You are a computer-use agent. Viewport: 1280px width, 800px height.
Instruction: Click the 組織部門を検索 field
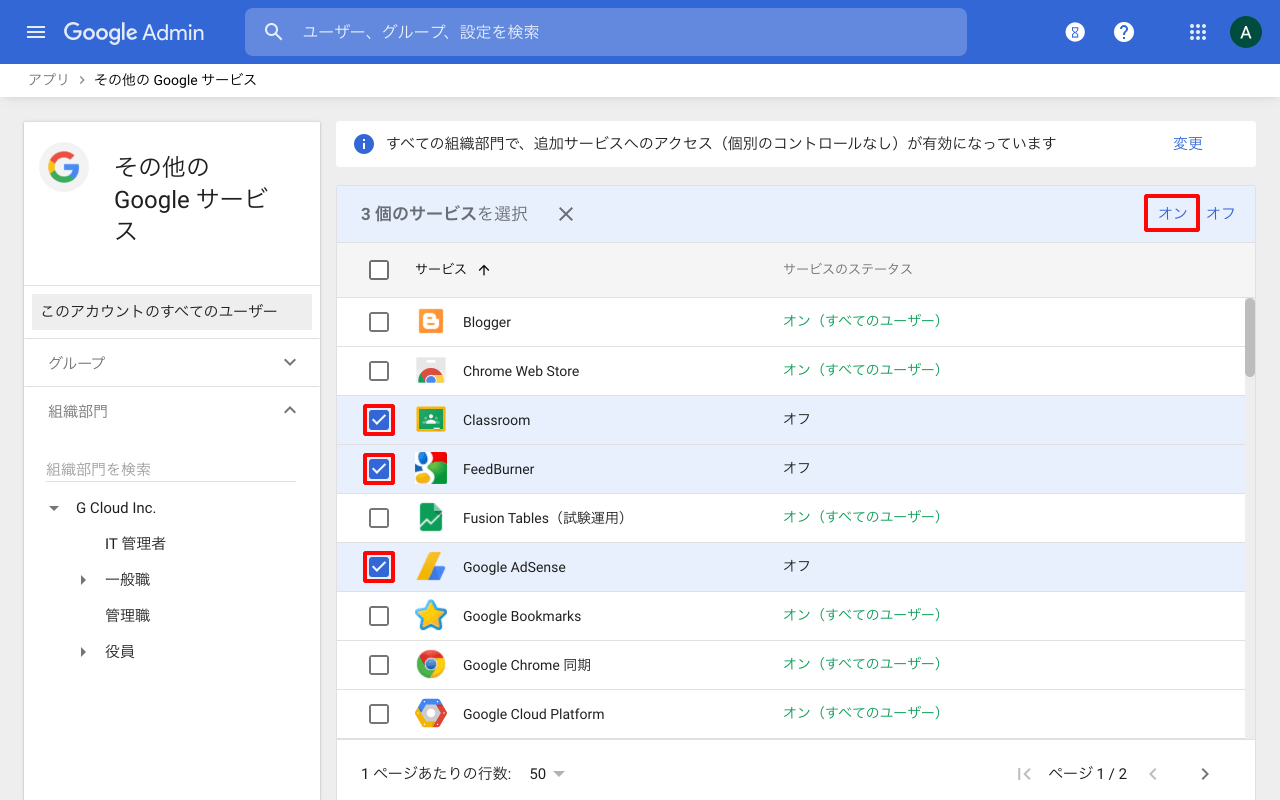(x=171, y=469)
